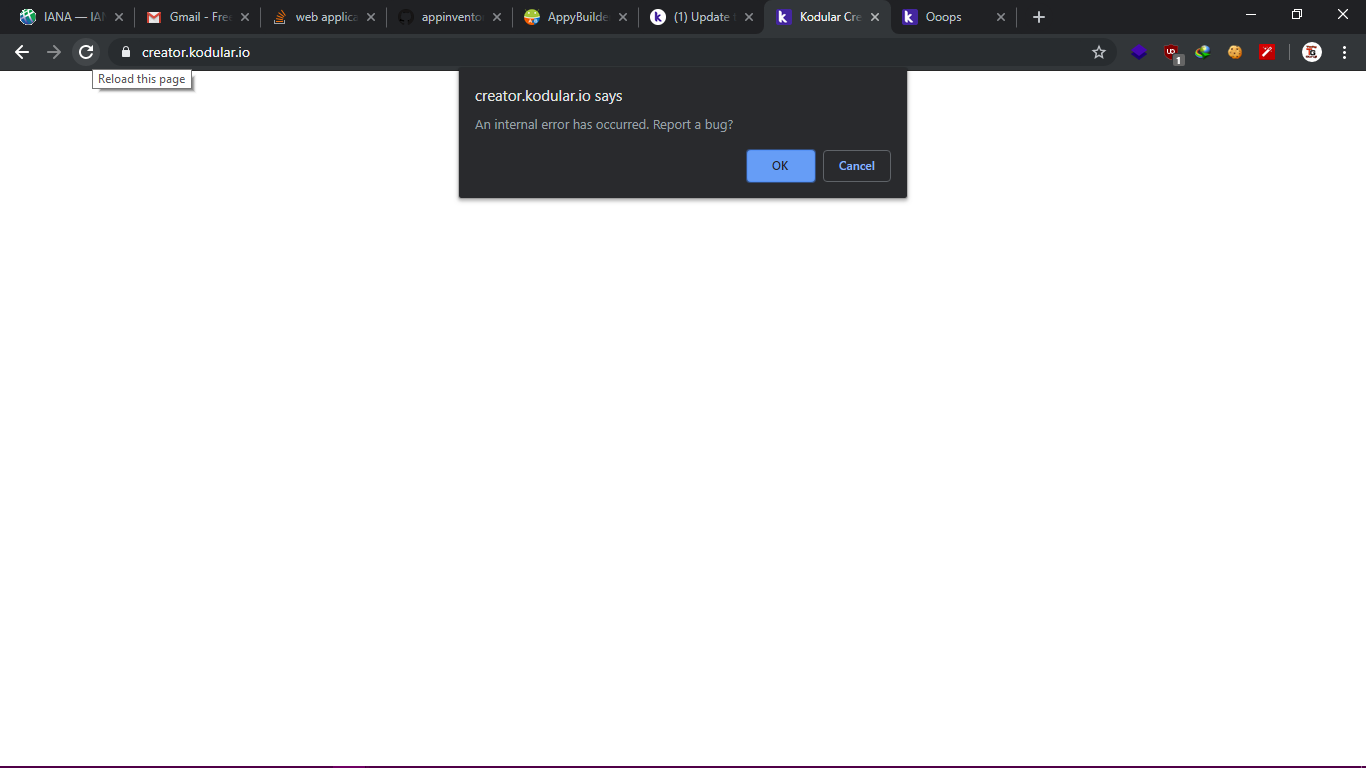The width and height of the screenshot is (1366, 768).
Task: Open the Chrome three-dot menu
Action: tap(1344, 52)
